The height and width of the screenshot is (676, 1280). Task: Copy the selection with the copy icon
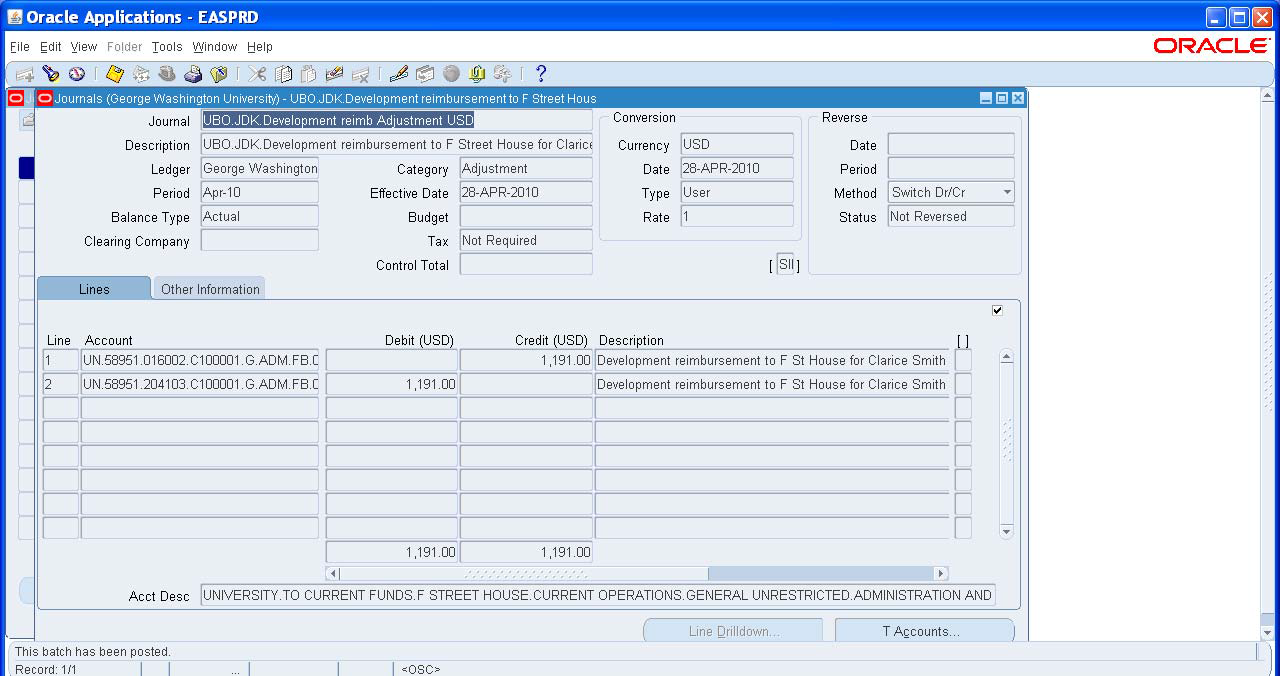[282, 73]
